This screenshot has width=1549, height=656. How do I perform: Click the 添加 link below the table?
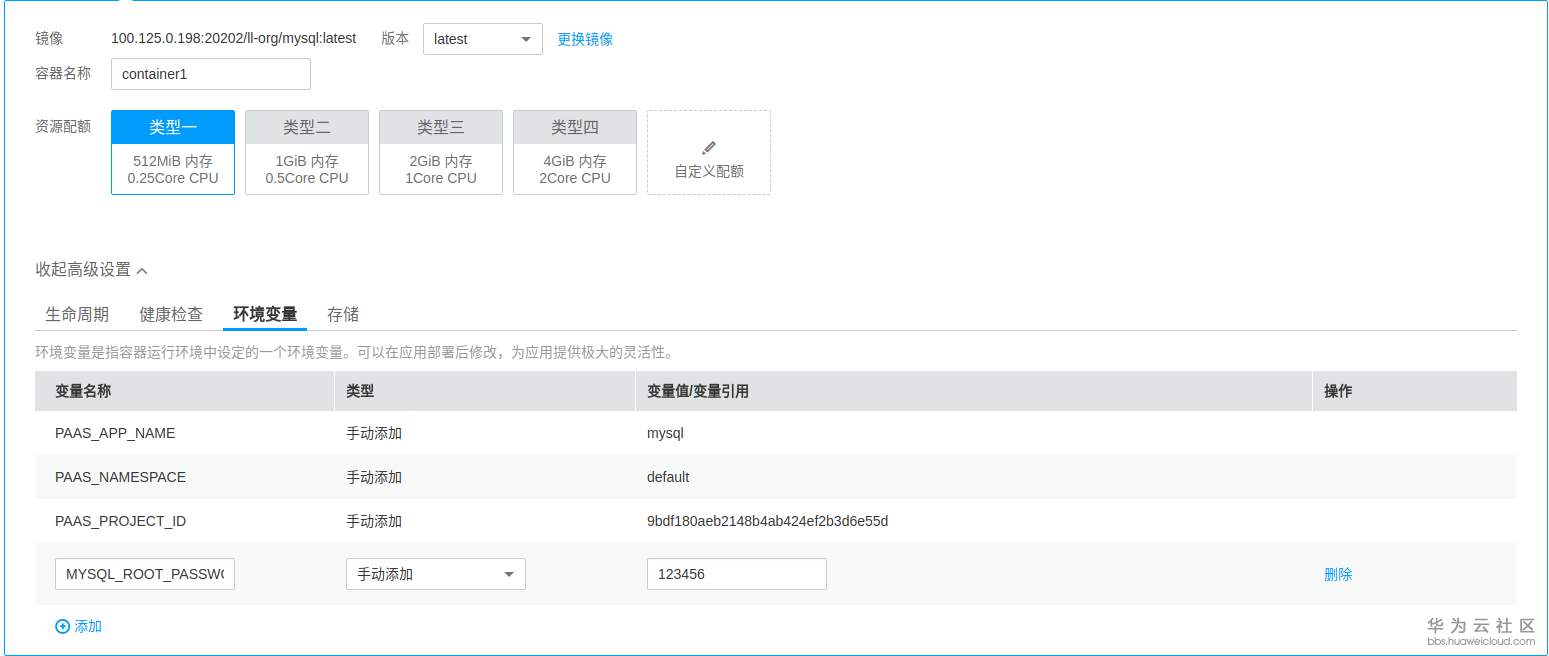tap(85, 626)
